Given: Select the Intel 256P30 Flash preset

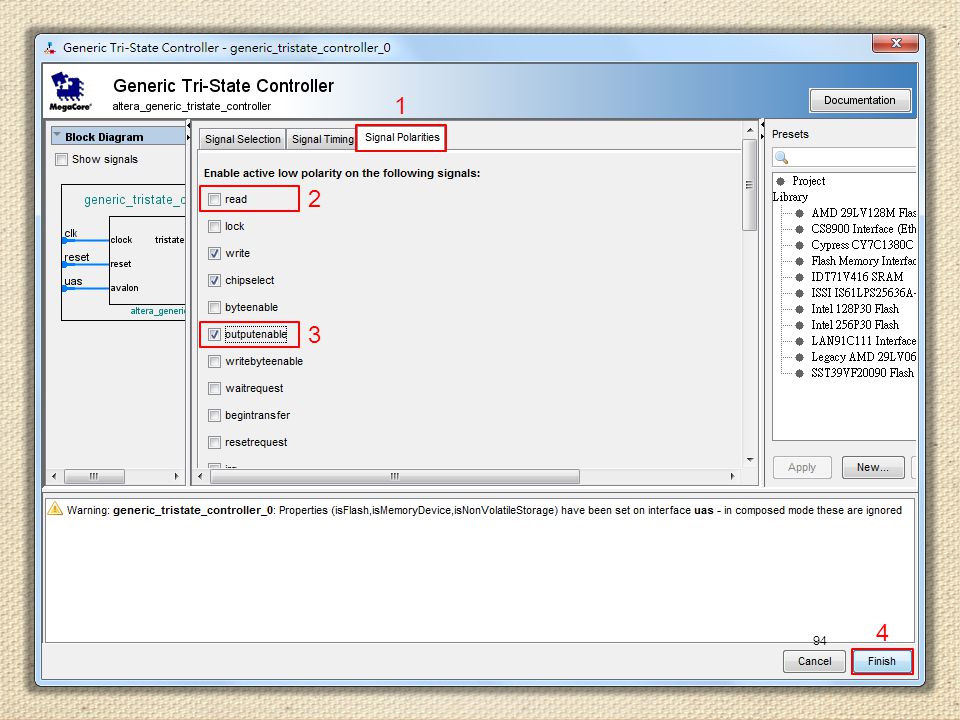Looking at the screenshot, I should [x=855, y=324].
